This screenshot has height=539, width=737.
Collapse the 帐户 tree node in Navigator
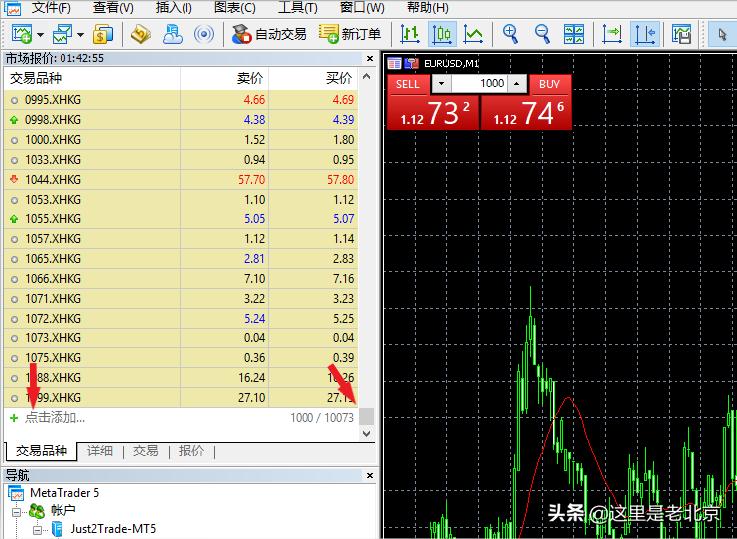point(17,511)
